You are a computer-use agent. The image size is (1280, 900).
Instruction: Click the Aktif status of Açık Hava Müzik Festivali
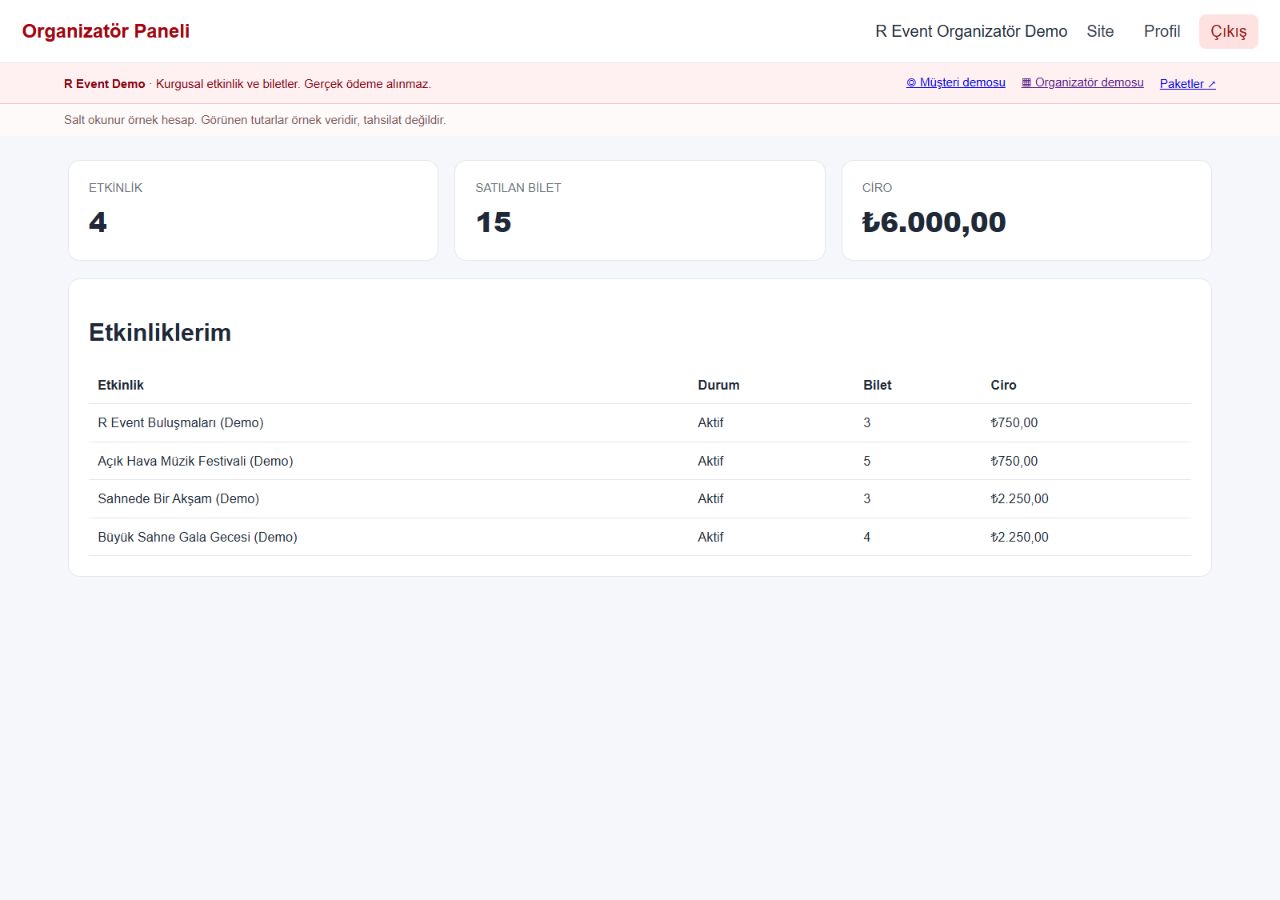click(710, 461)
